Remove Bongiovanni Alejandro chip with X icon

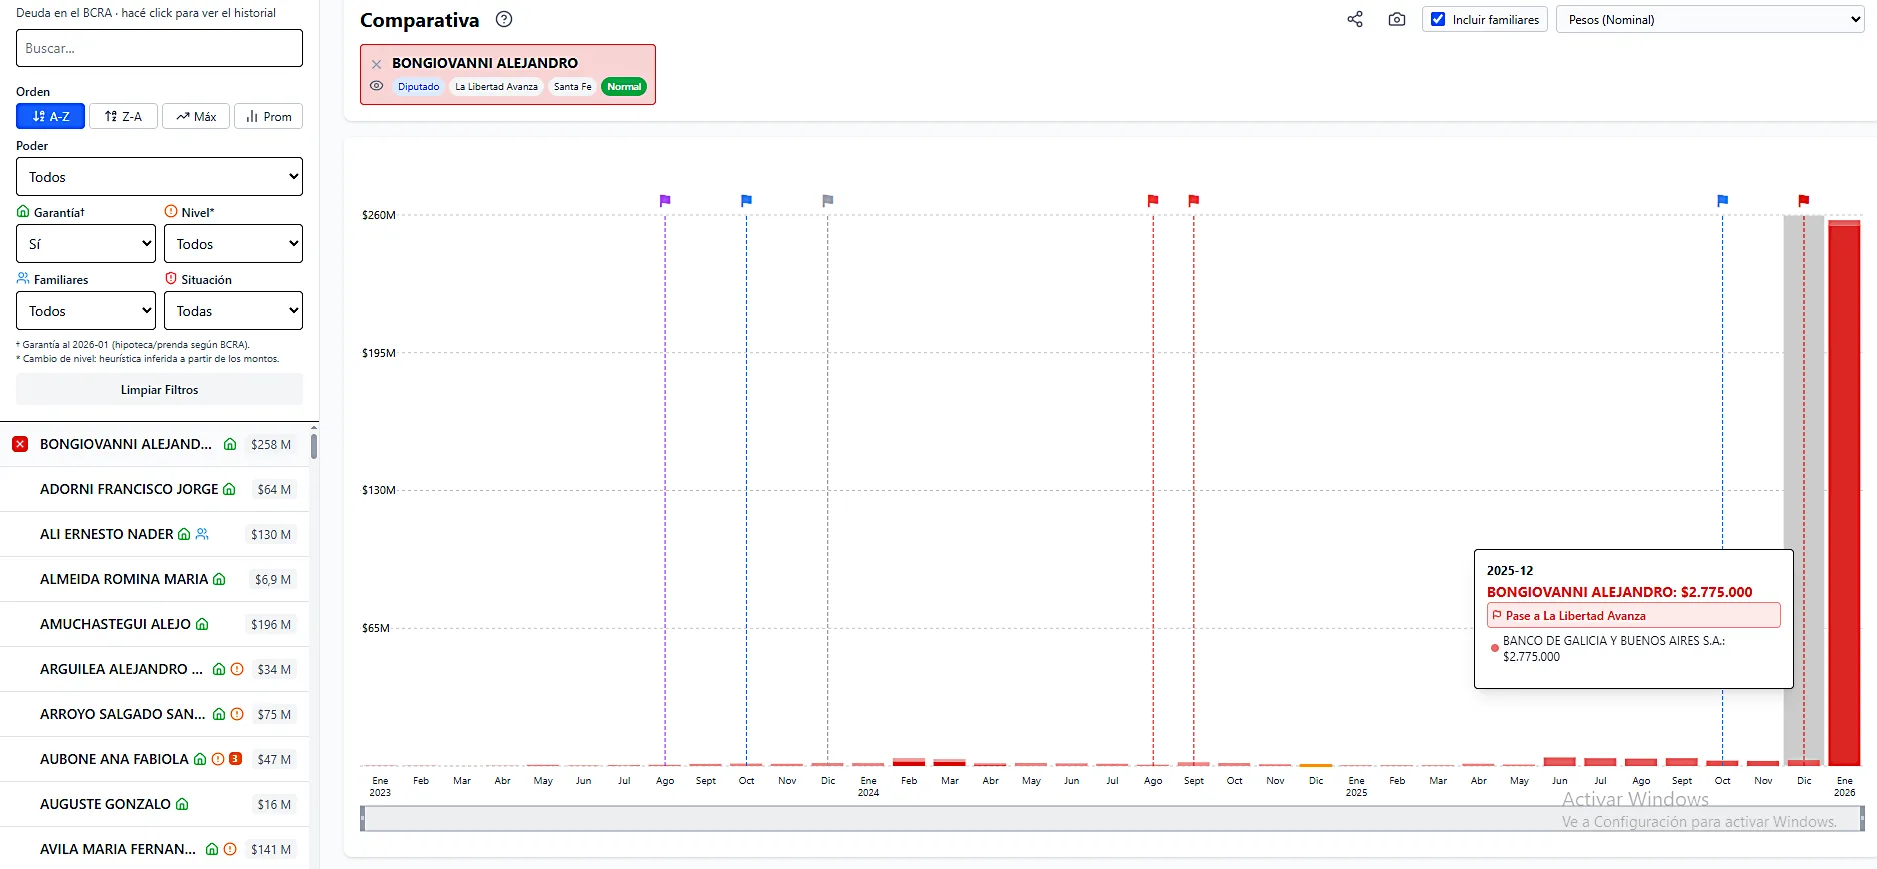tap(377, 64)
